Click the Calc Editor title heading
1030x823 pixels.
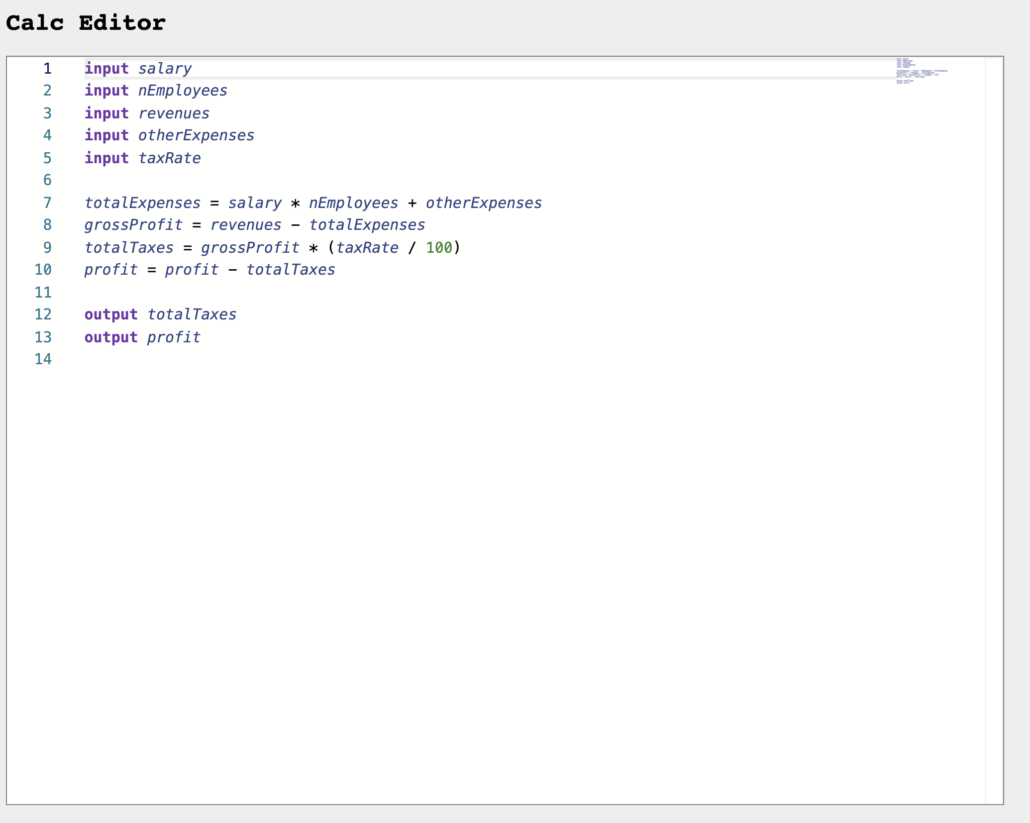pos(84,22)
